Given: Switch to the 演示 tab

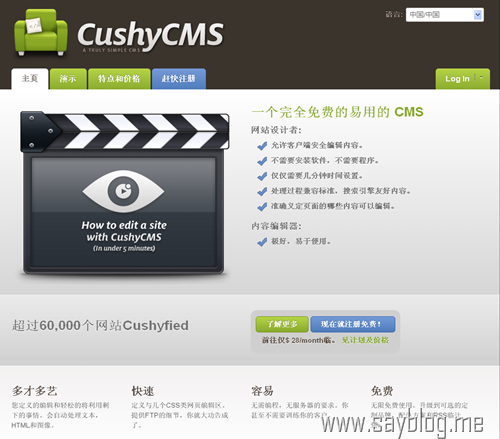Looking at the screenshot, I should point(68,79).
